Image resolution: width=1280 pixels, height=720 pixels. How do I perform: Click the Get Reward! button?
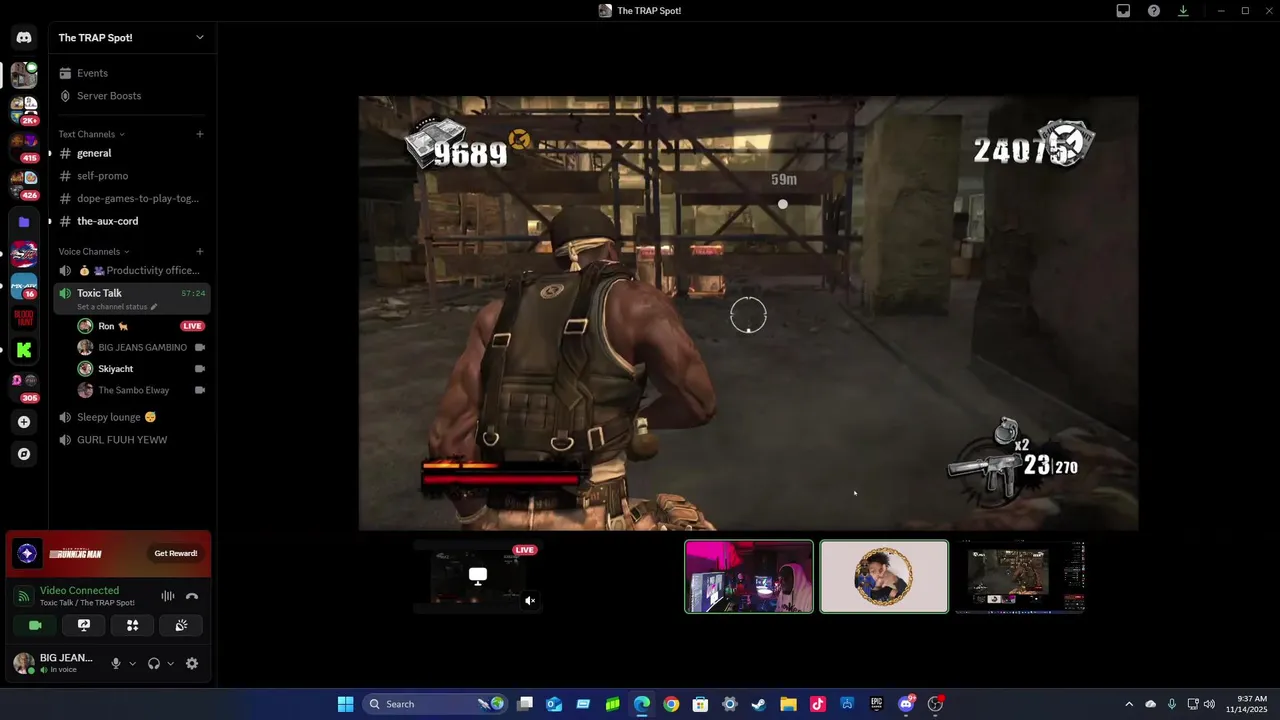176,553
